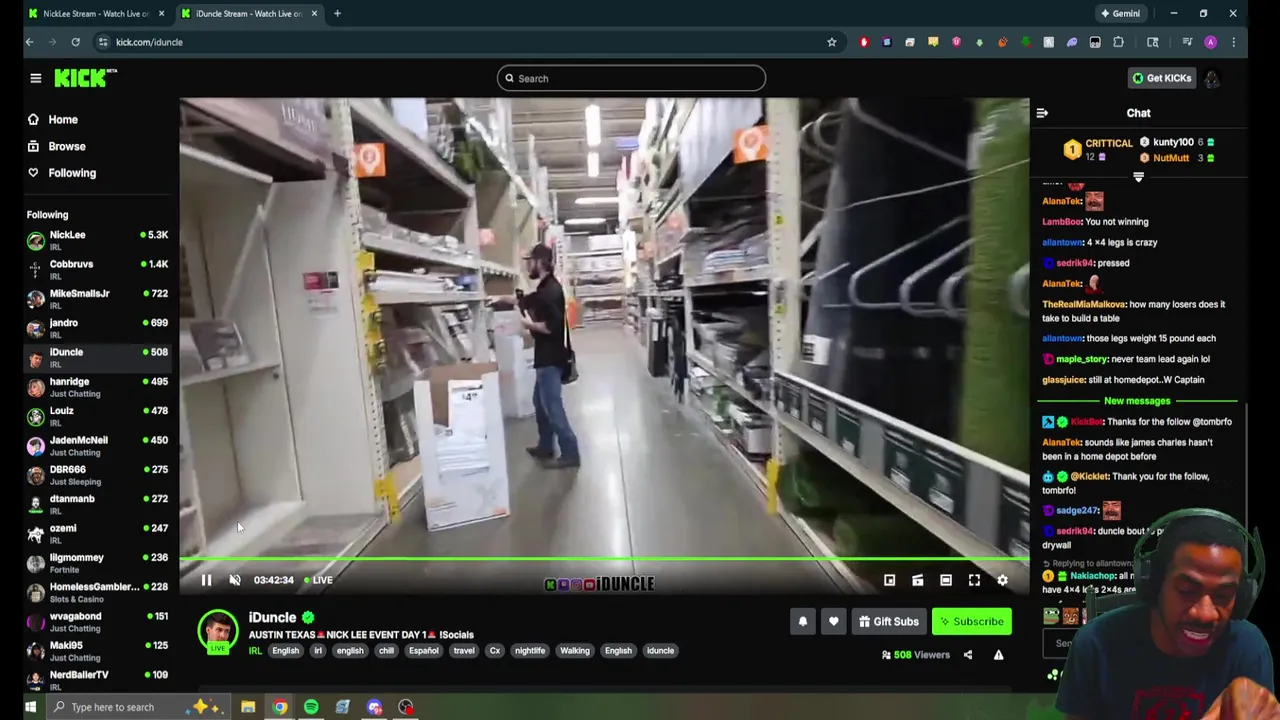Open File Explorer from taskbar

(x=248, y=707)
